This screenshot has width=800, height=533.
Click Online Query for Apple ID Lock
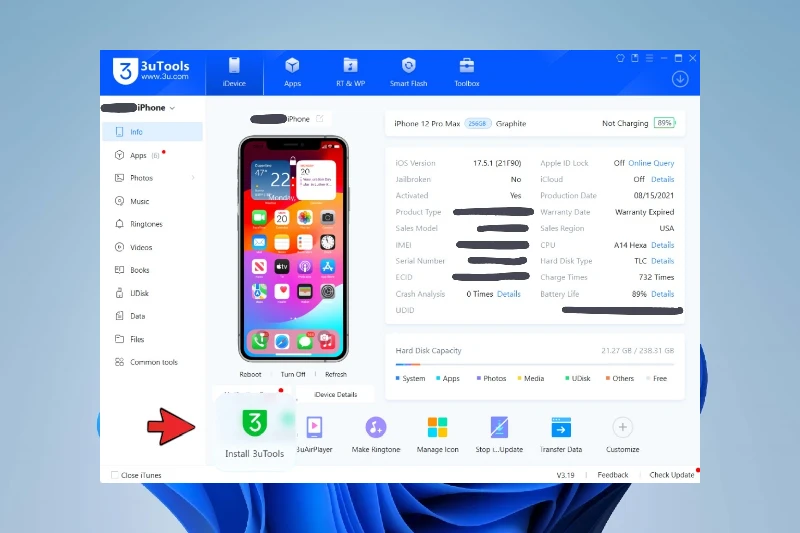pos(651,163)
